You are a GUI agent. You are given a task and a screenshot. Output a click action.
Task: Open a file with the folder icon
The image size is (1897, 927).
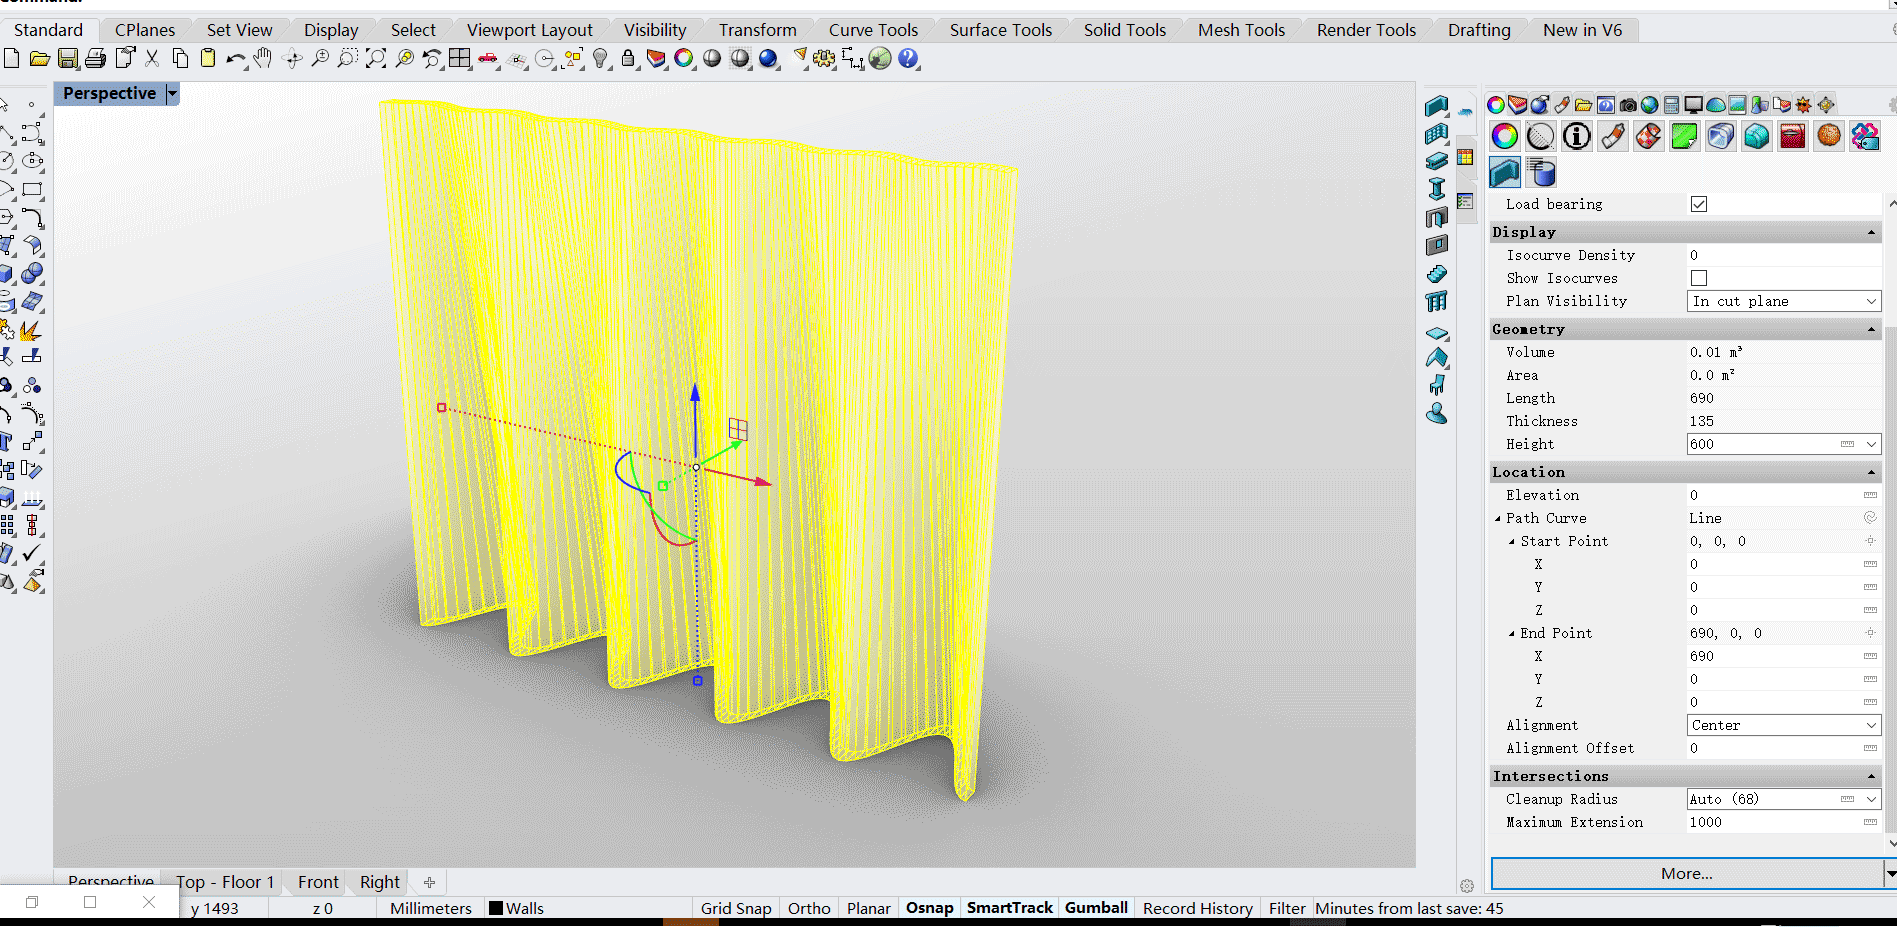click(x=39, y=59)
